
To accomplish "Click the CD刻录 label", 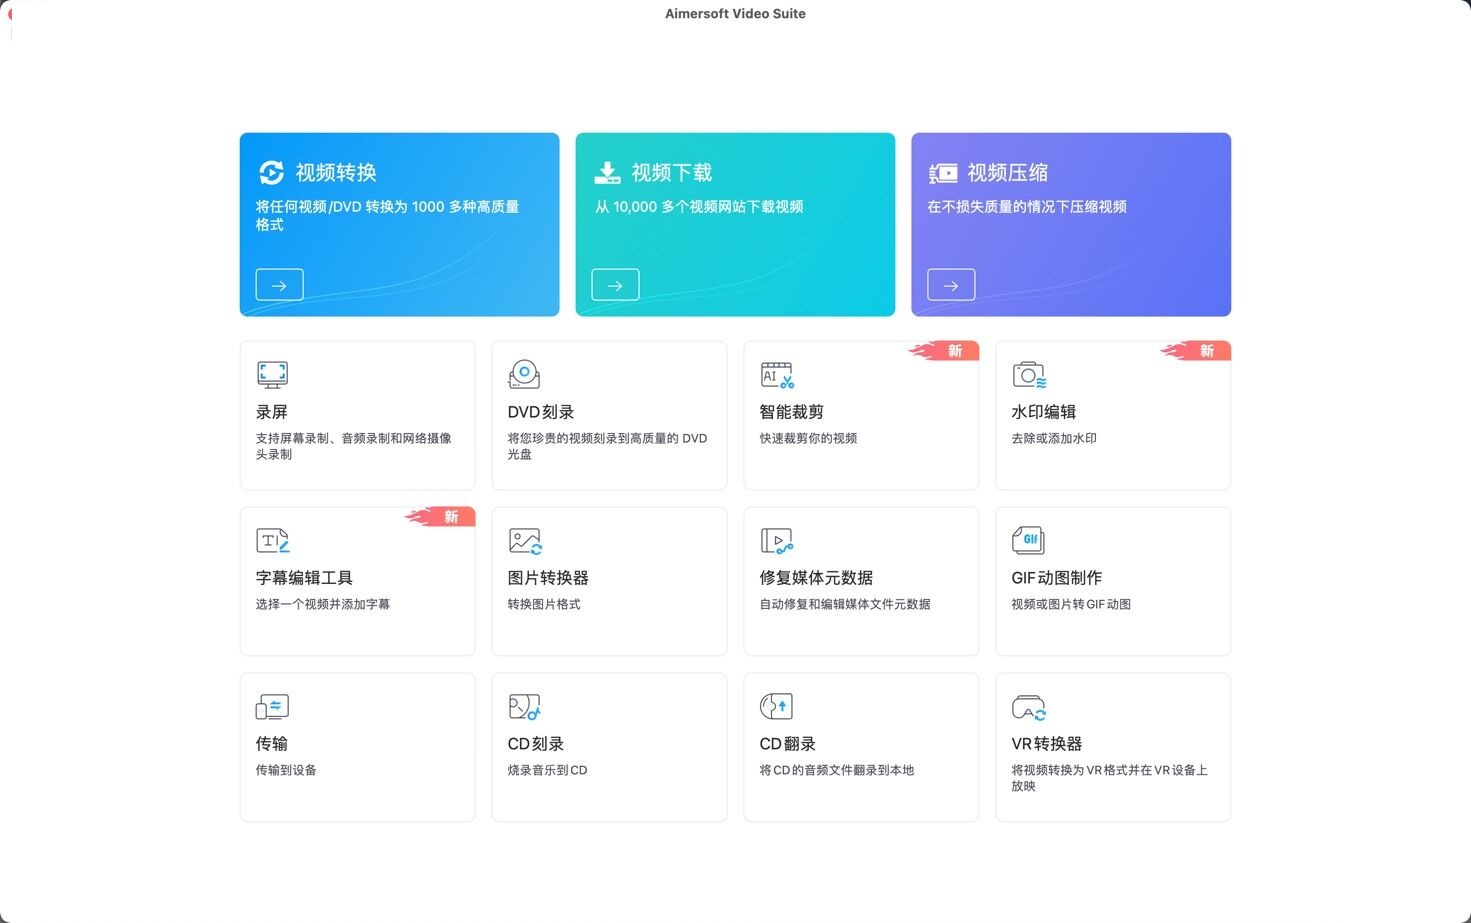I will pos(536,744).
